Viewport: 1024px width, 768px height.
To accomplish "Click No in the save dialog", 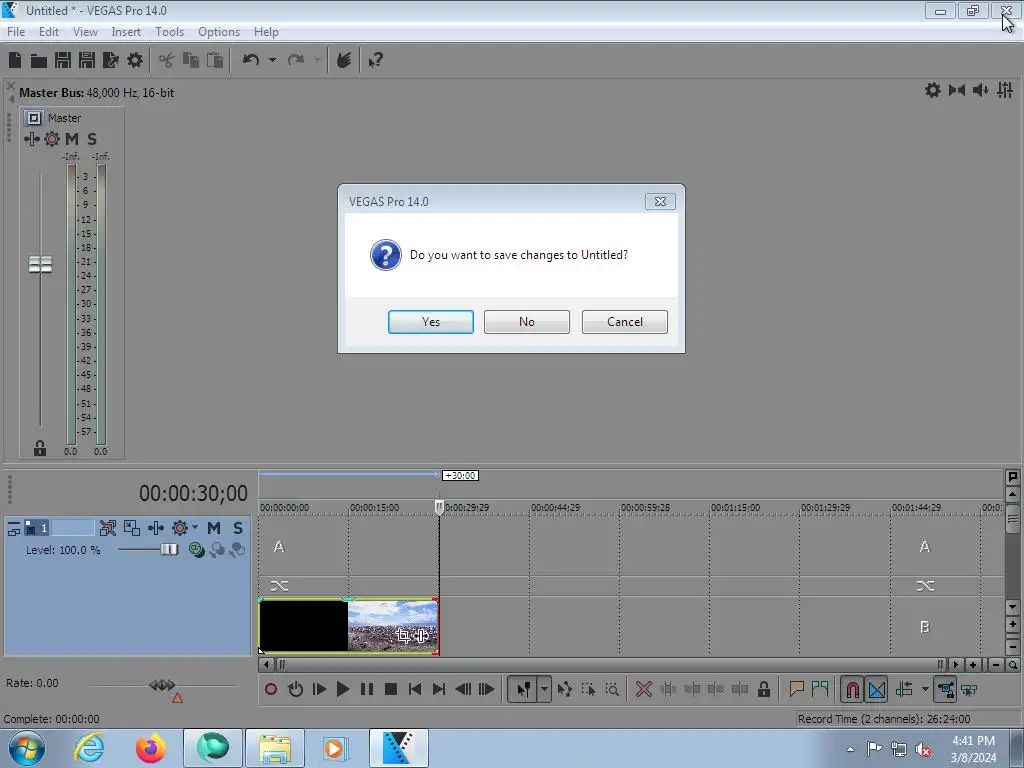I will [526, 322].
